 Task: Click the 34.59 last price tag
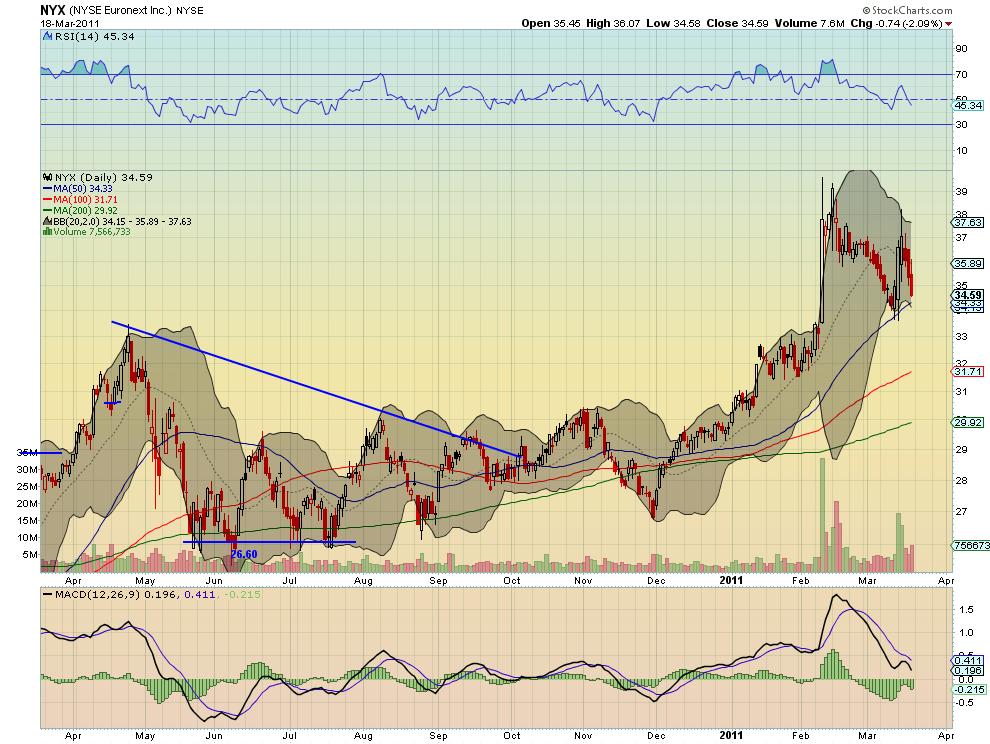click(968, 295)
